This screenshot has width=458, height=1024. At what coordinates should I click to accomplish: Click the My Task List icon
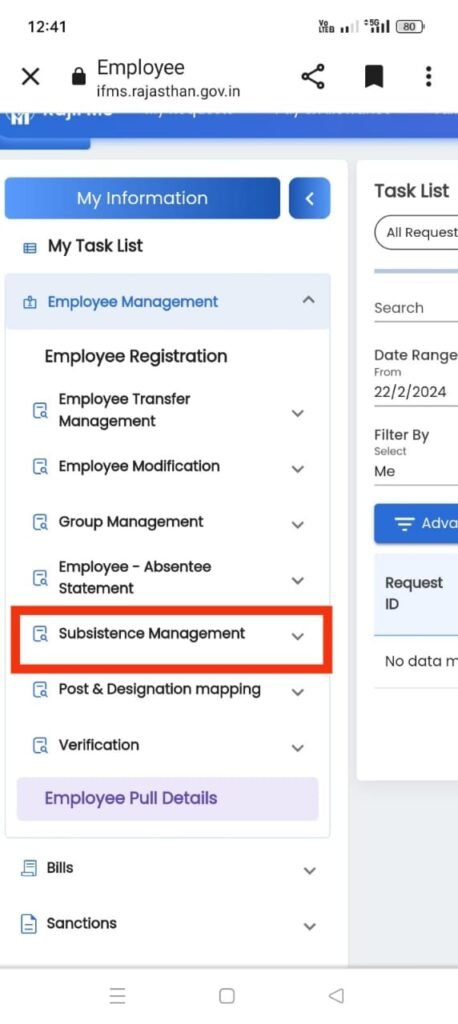(x=30, y=248)
